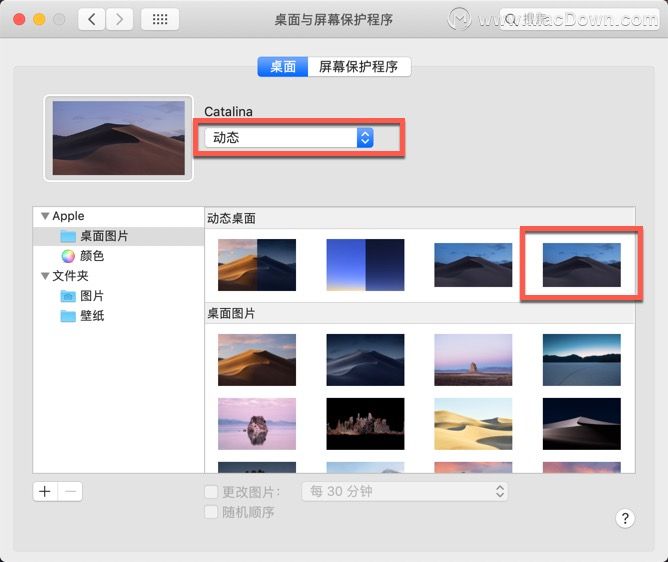Switch to the 屏幕保护程序 tab

pyautogui.click(x=359, y=67)
